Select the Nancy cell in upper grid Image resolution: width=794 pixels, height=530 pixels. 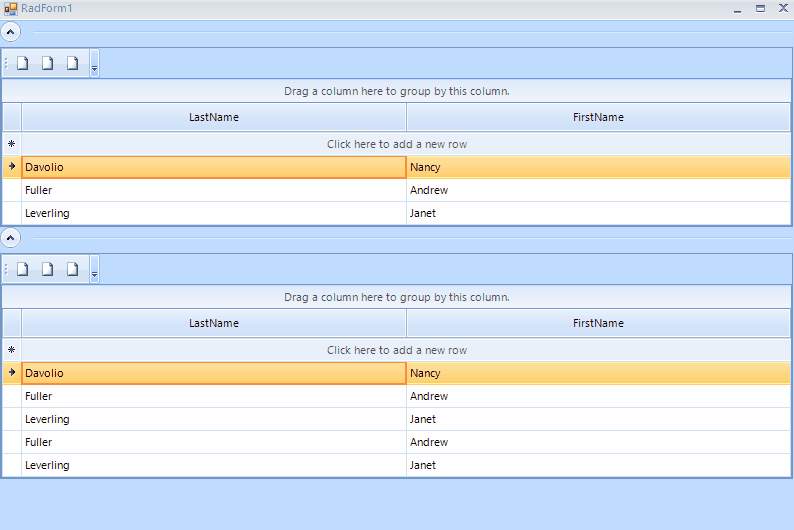(x=598, y=167)
